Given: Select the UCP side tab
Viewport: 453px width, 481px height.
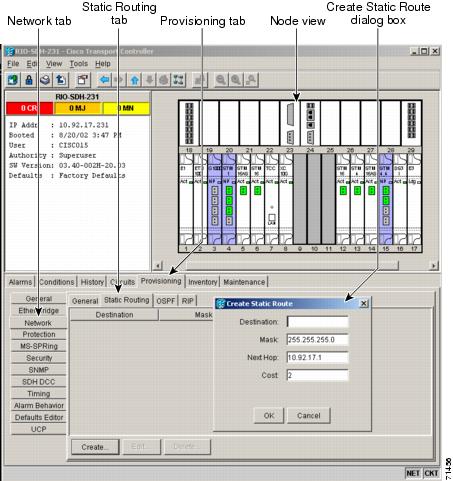Looking at the screenshot, I should 39,429.
